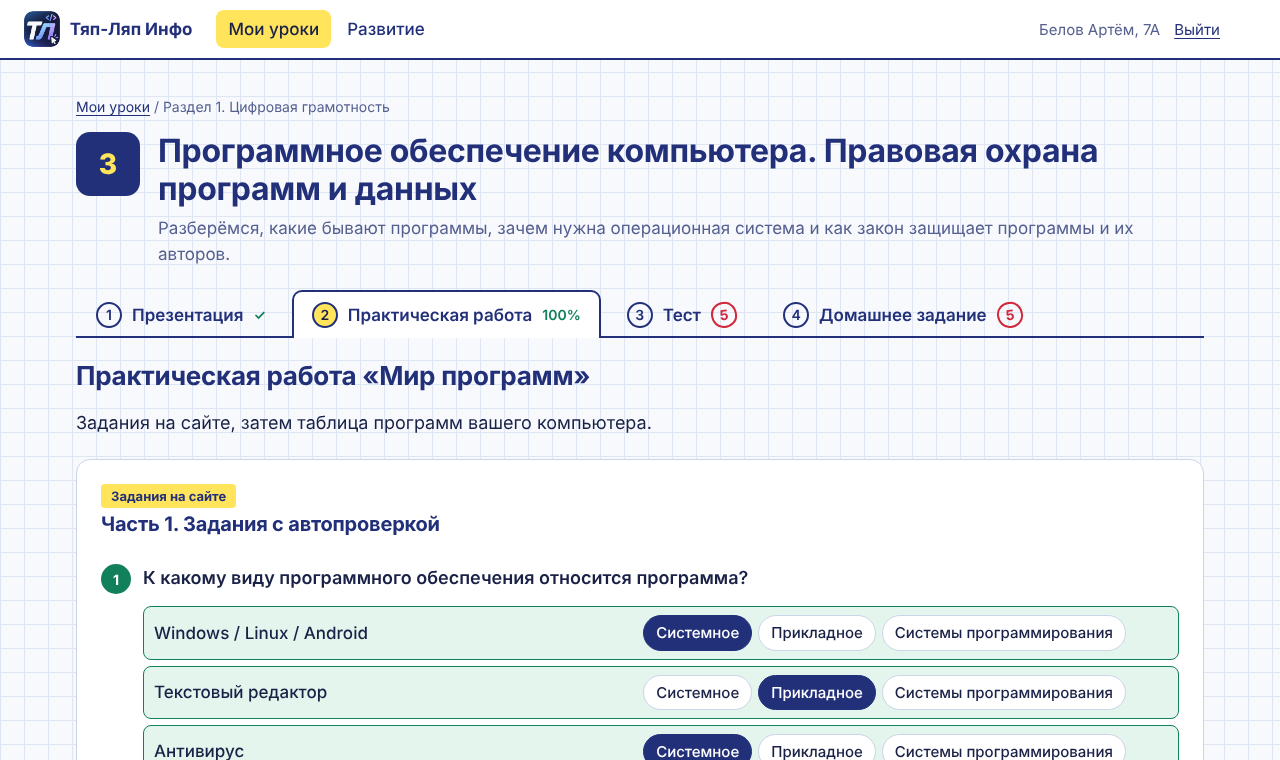Click the lesson number 3 badge
Screen dimensions: 1280x760
pyautogui.click(x=108, y=164)
